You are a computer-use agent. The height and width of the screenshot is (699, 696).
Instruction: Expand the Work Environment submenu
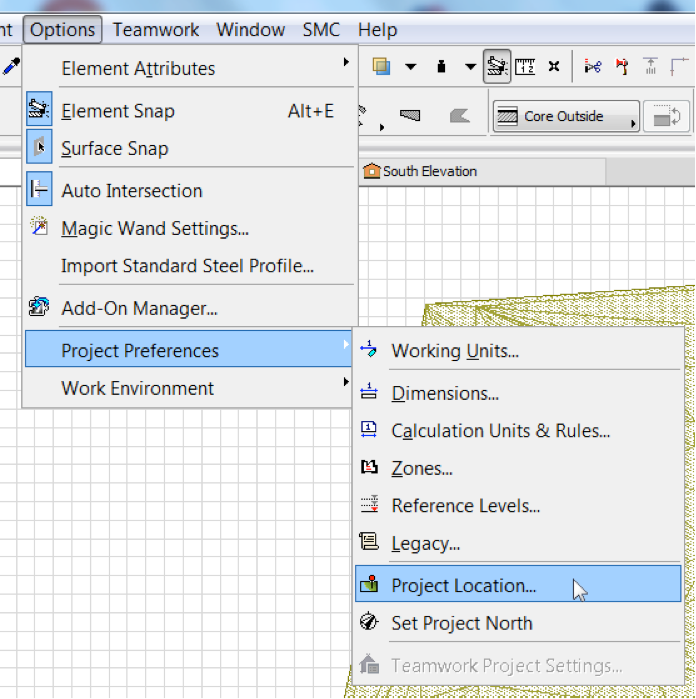pos(189,388)
